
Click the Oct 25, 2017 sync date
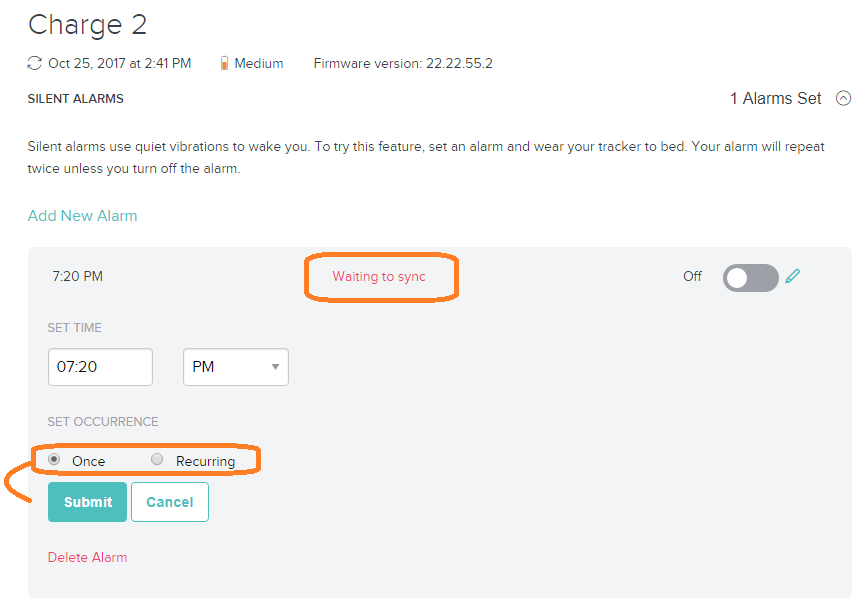[119, 64]
